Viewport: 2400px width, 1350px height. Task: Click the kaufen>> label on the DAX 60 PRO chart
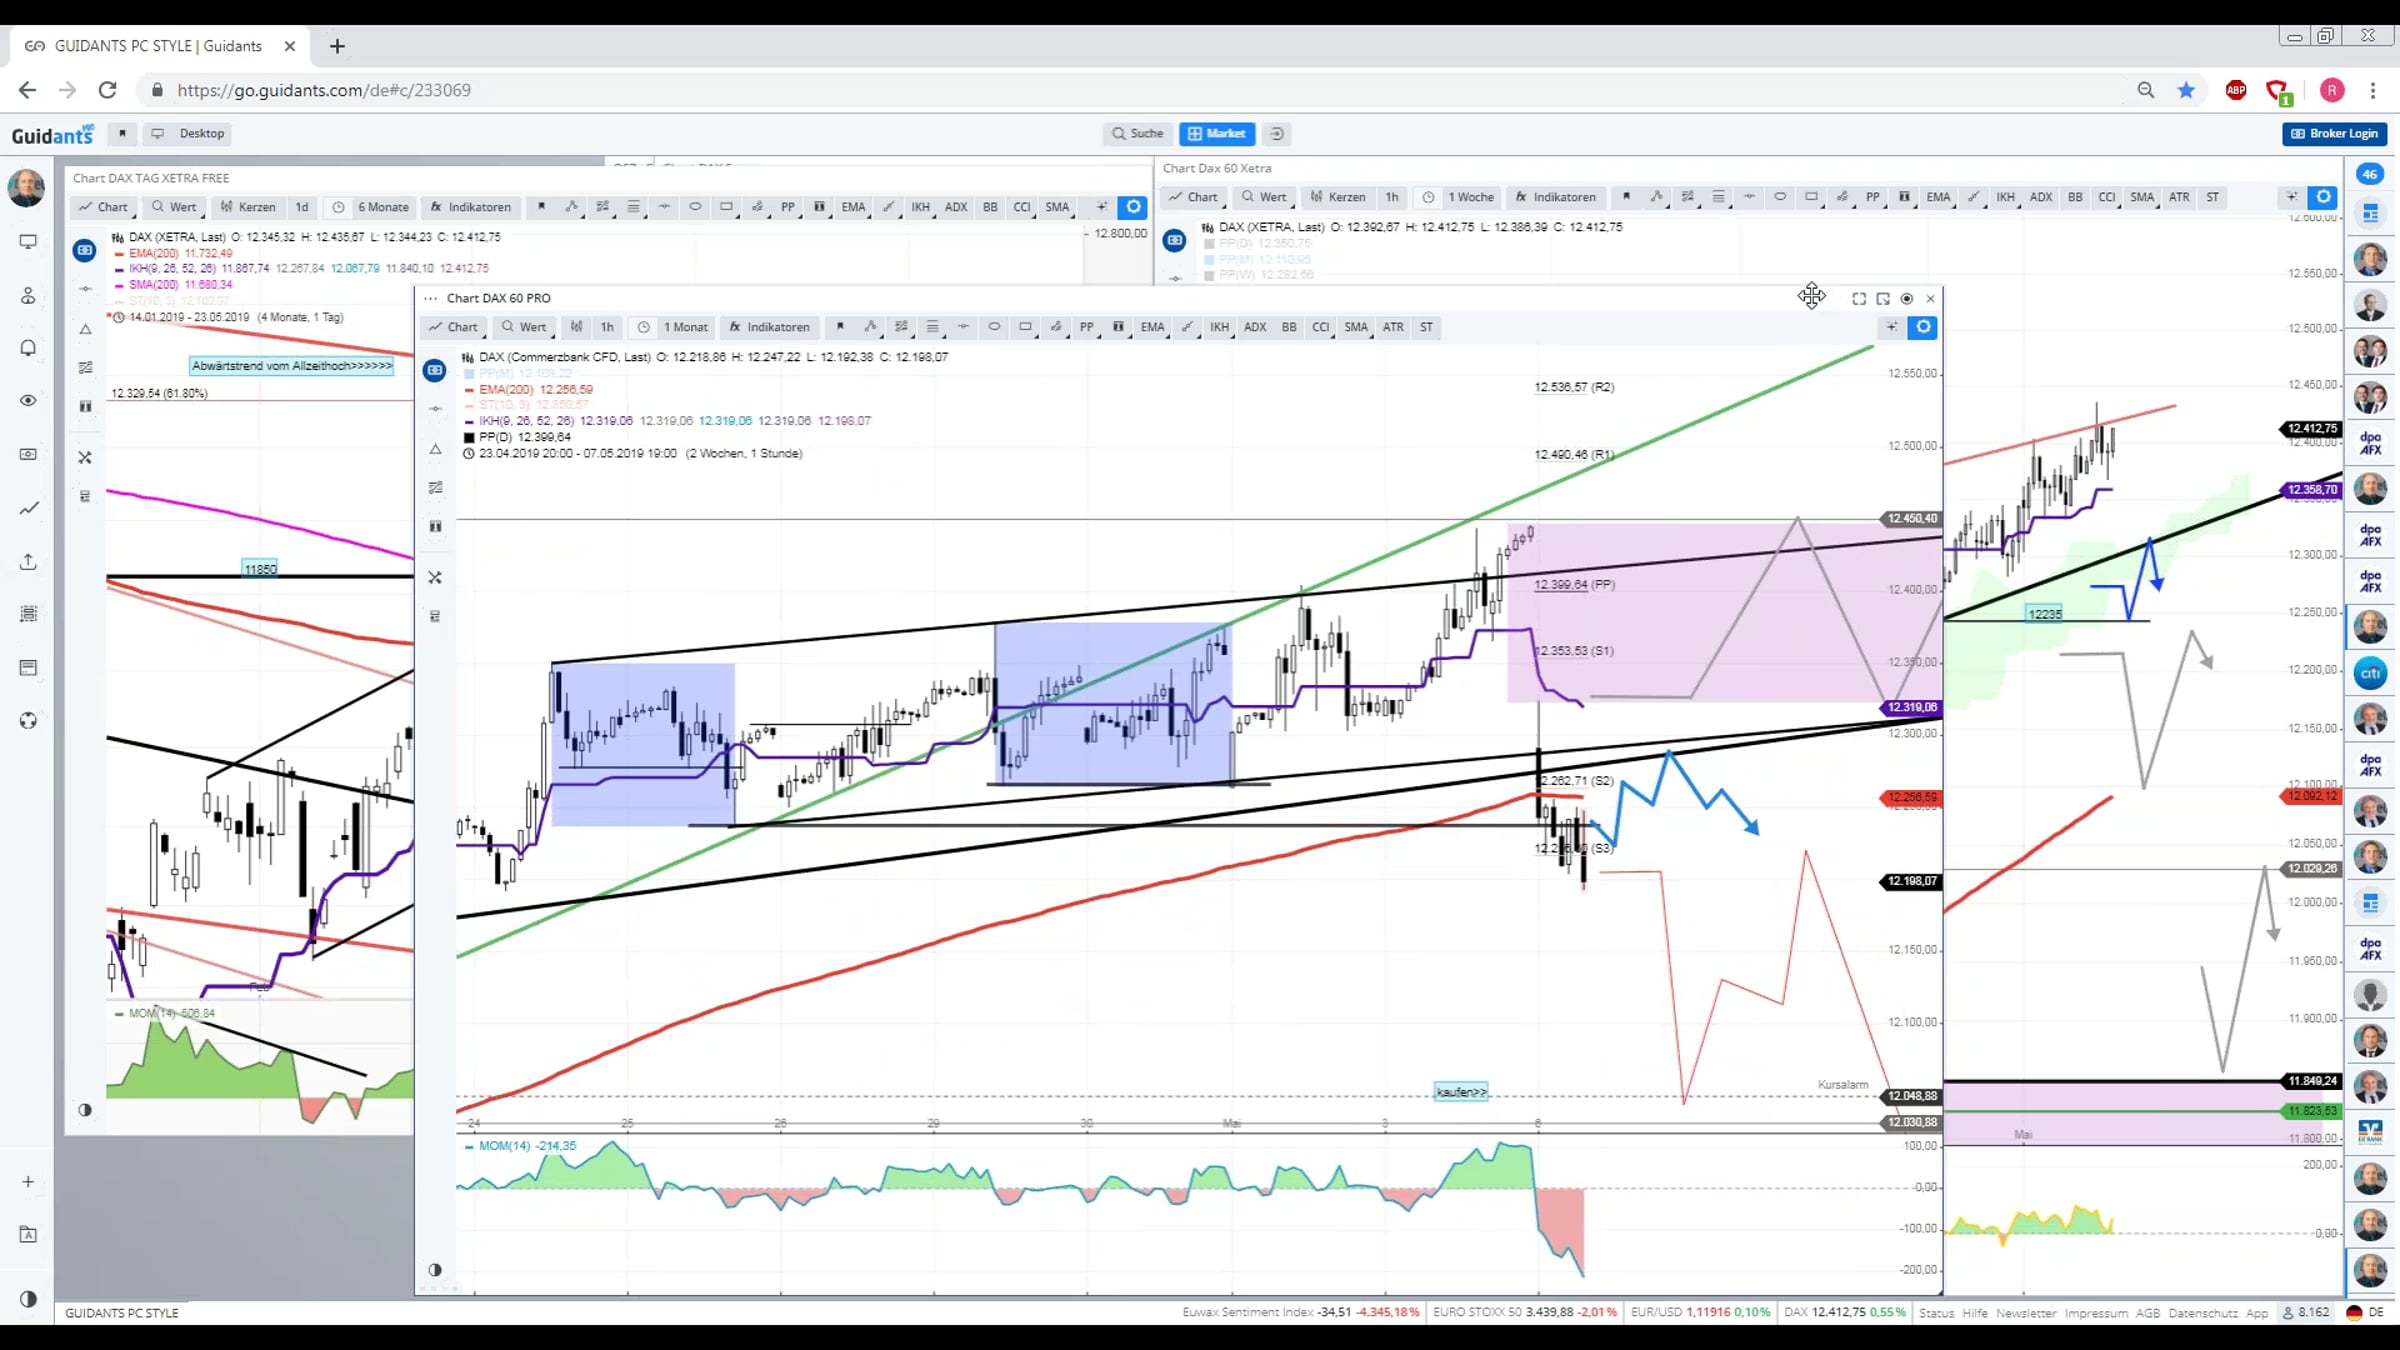point(1461,1092)
